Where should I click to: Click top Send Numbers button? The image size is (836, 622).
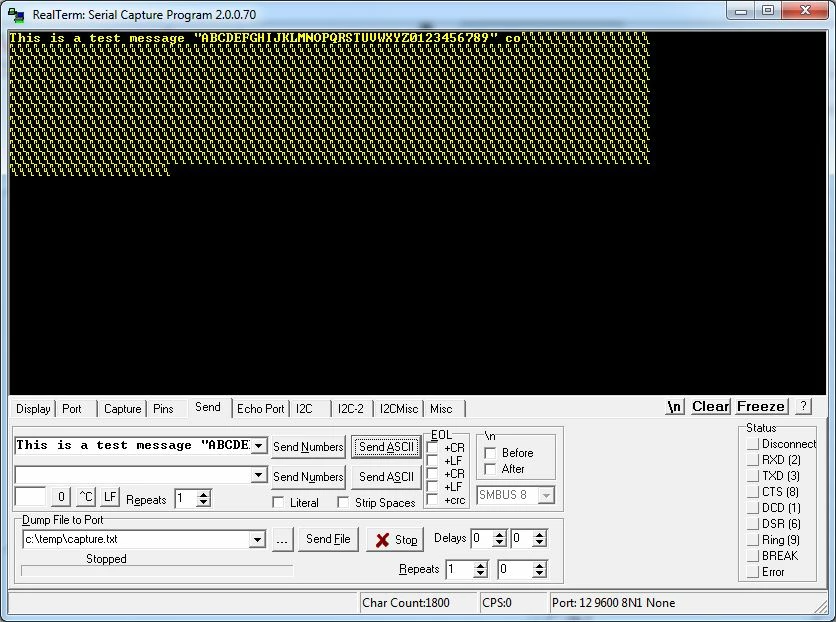point(308,447)
